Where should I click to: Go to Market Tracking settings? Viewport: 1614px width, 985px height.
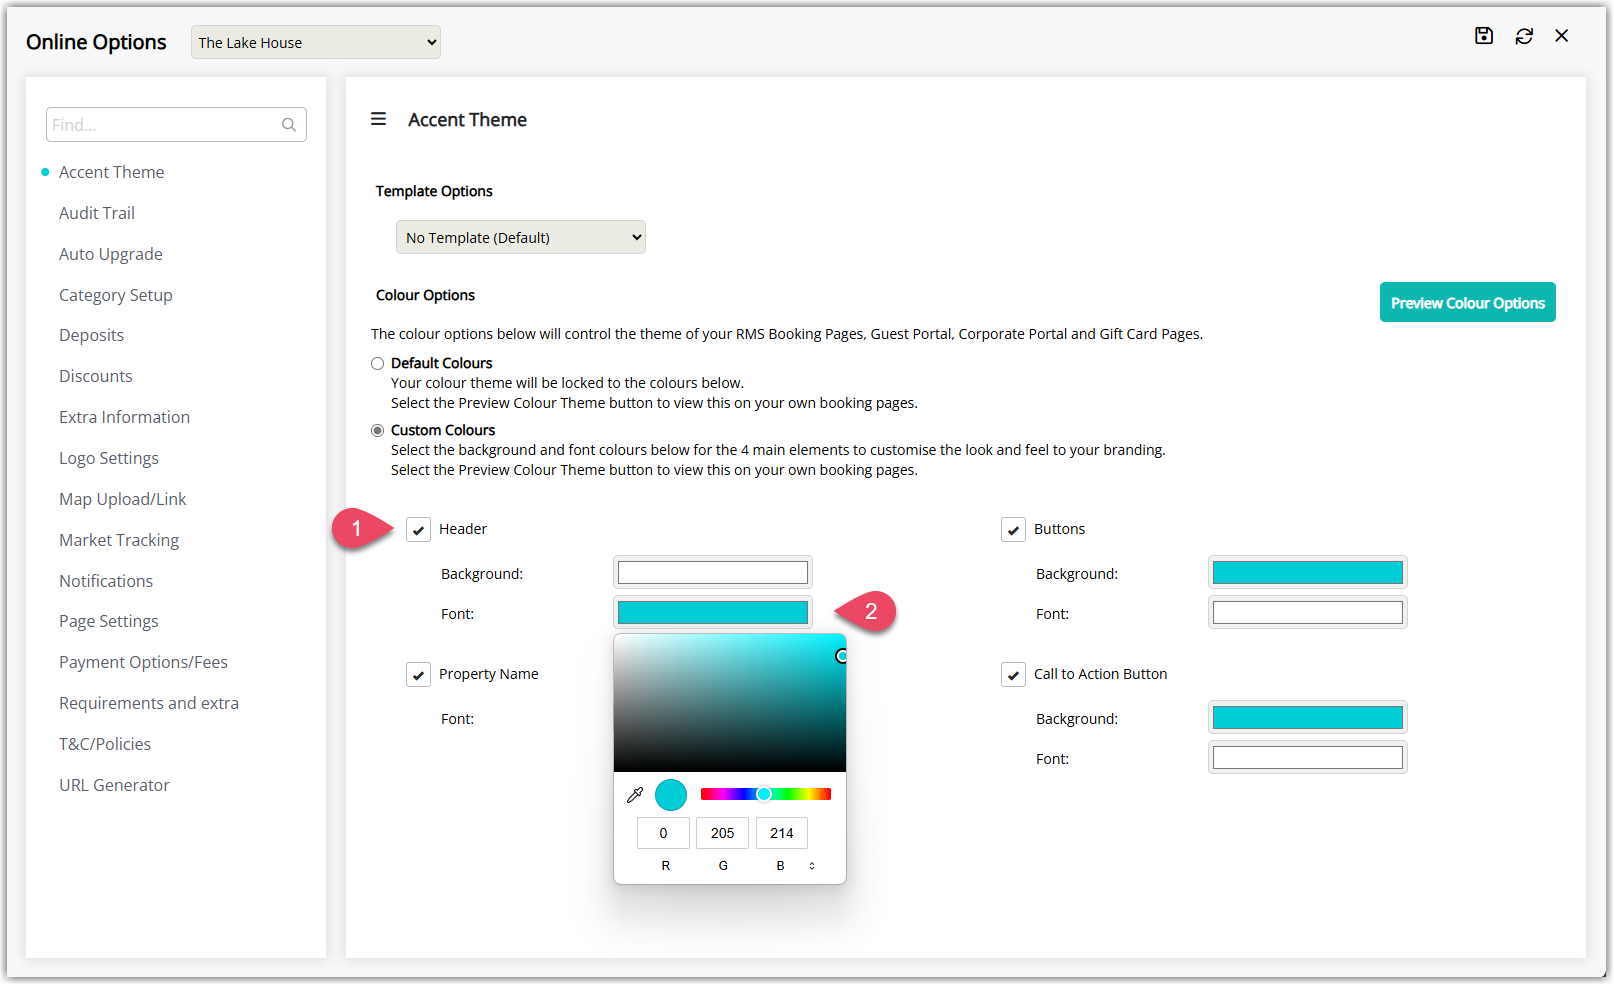pyautogui.click(x=119, y=540)
